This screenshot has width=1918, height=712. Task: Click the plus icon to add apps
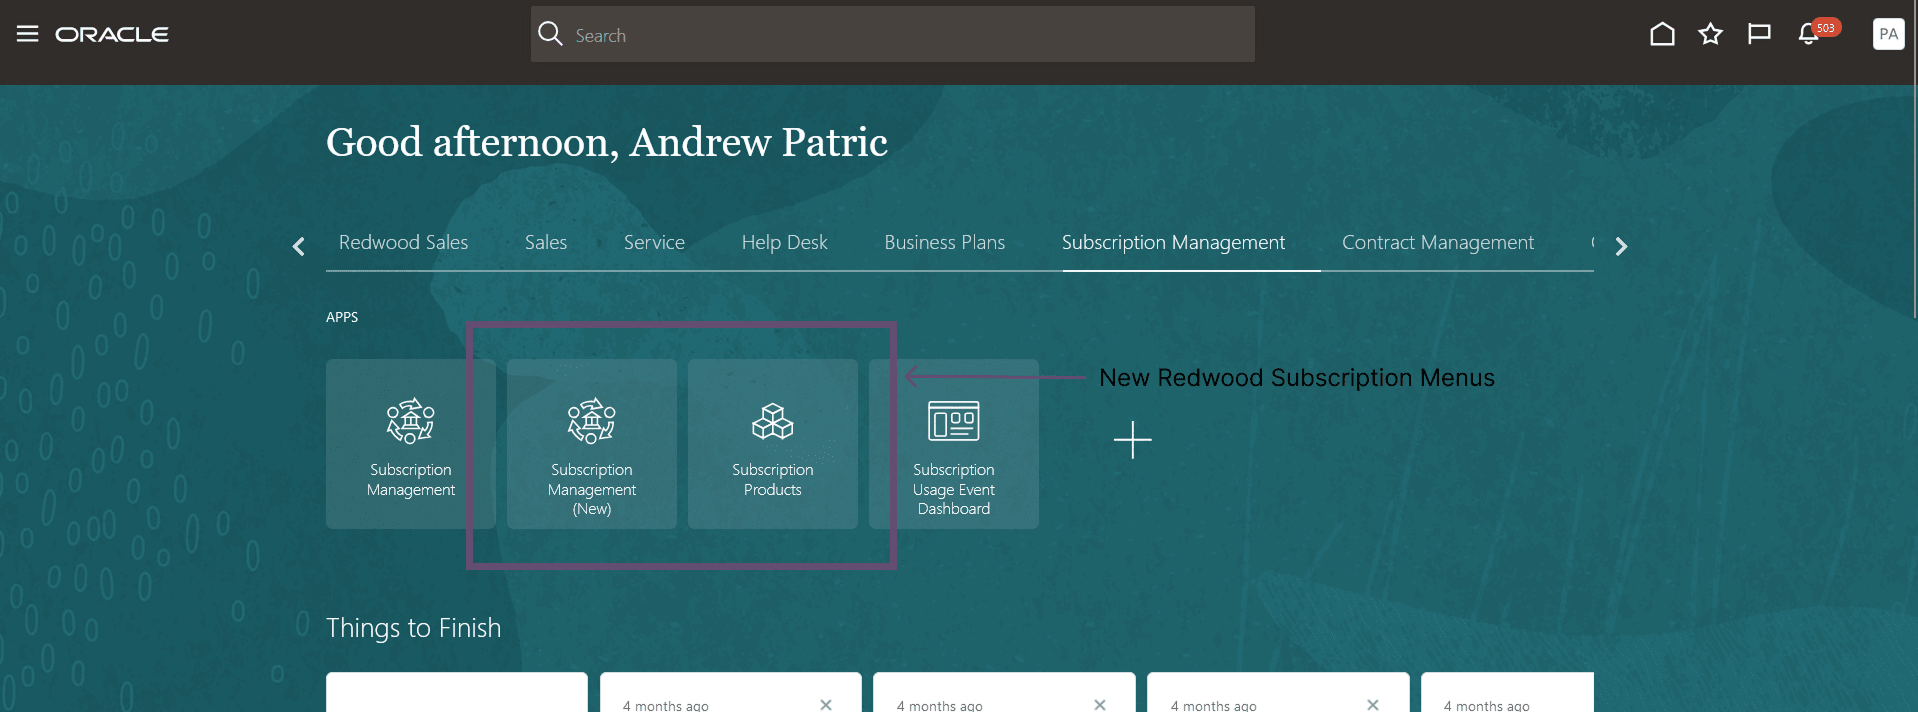(1133, 440)
